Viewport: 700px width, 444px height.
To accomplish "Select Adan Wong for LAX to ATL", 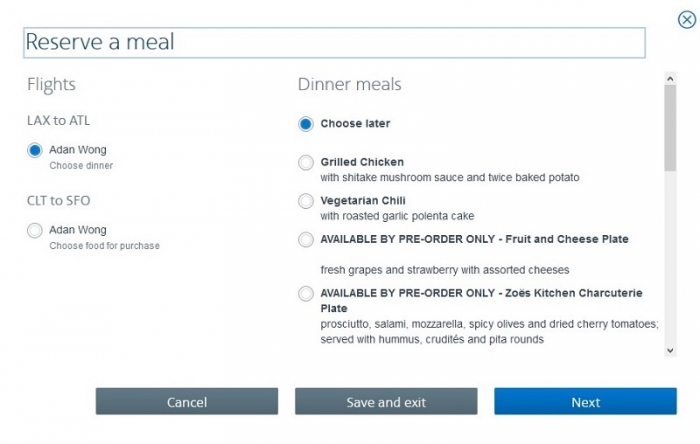I will [35, 150].
